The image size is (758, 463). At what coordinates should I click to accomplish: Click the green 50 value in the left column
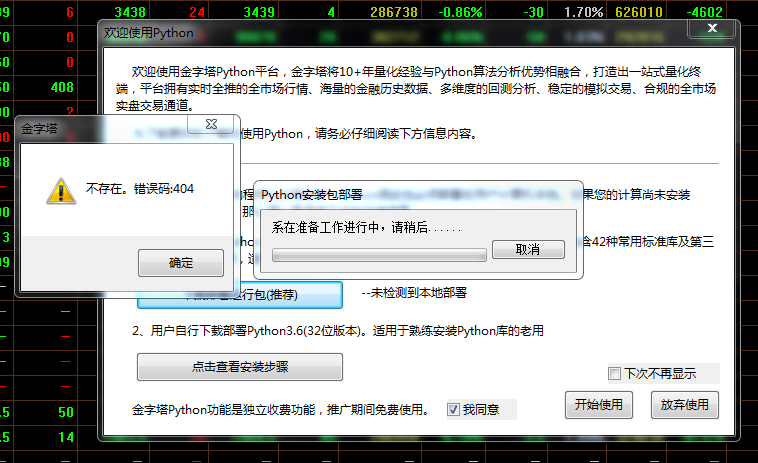(66, 412)
